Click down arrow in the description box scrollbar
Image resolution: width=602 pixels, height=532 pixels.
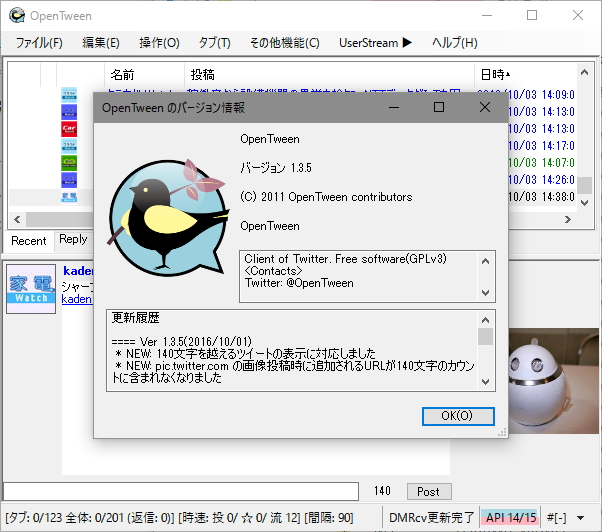pyautogui.click(x=485, y=292)
